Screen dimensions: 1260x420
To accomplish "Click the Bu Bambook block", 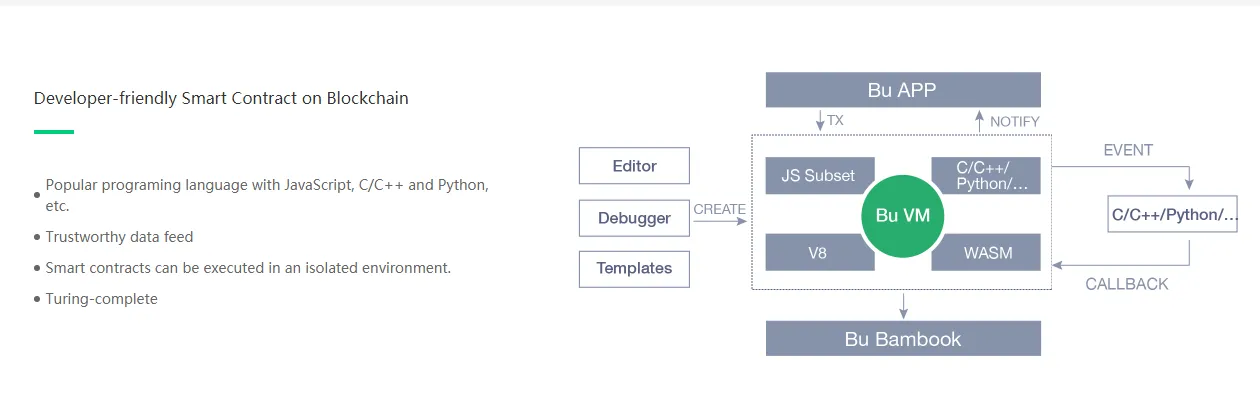I will pyautogui.click(x=903, y=338).
